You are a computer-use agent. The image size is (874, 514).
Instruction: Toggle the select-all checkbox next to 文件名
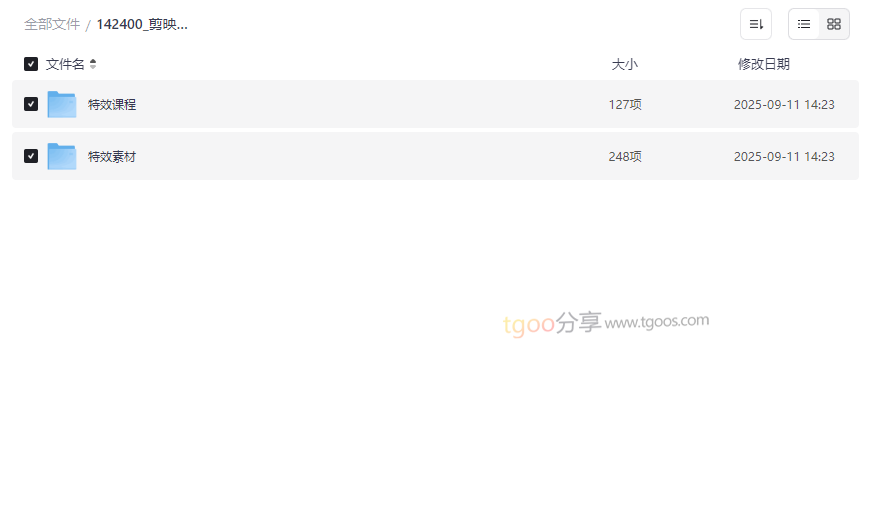point(31,64)
